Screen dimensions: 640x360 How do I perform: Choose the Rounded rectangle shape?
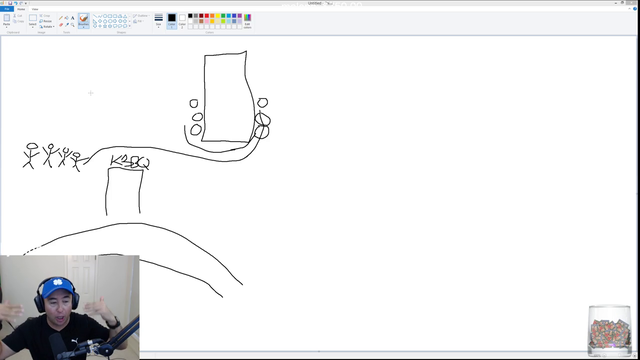pos(115,16)
